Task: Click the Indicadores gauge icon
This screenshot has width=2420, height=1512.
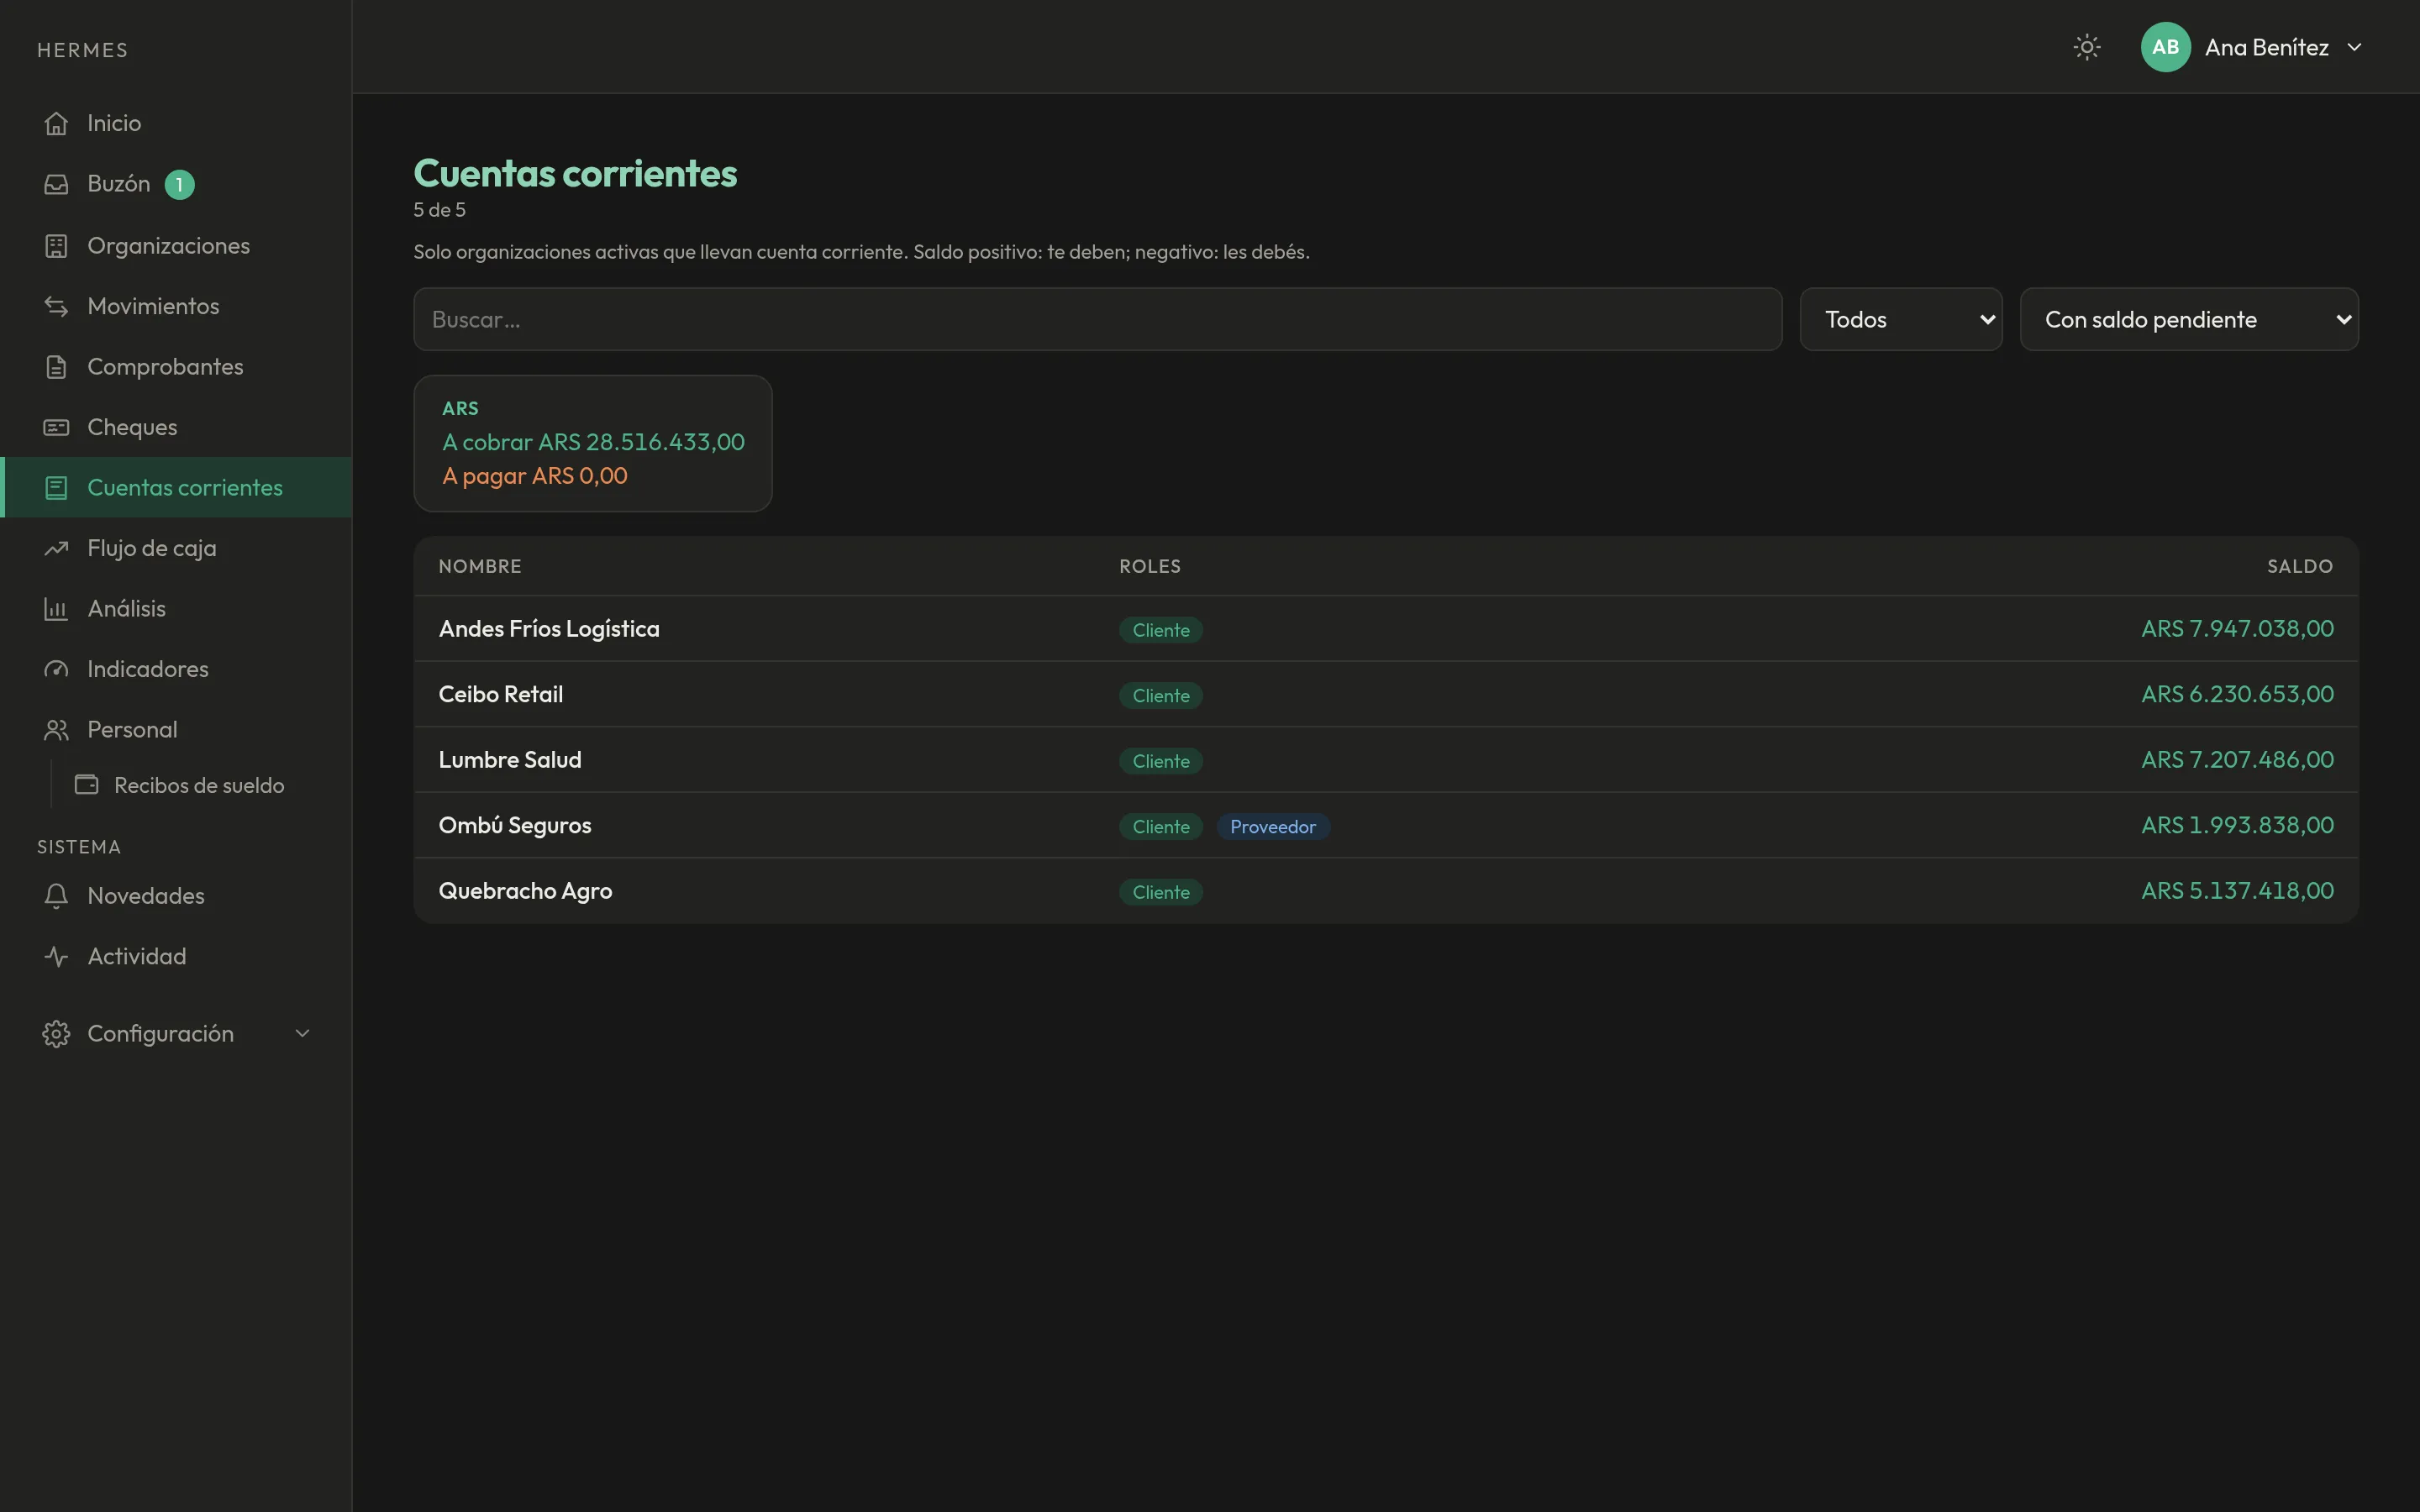Action: coord(56,669)
